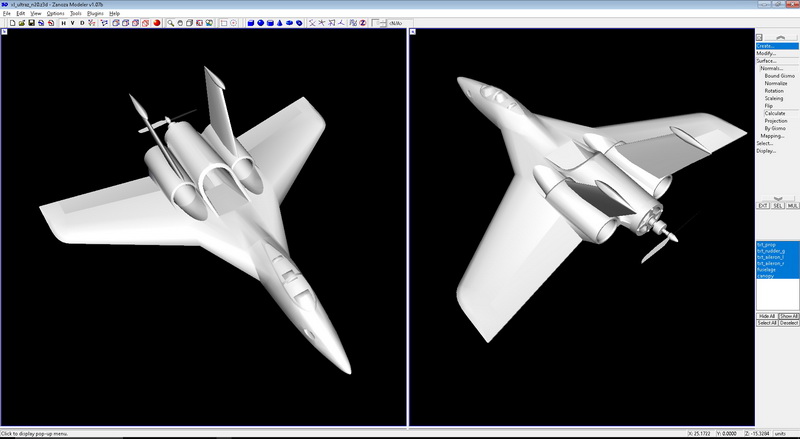Open the View menu
This screenshot has width=800, height=439.
click(36, 13)
